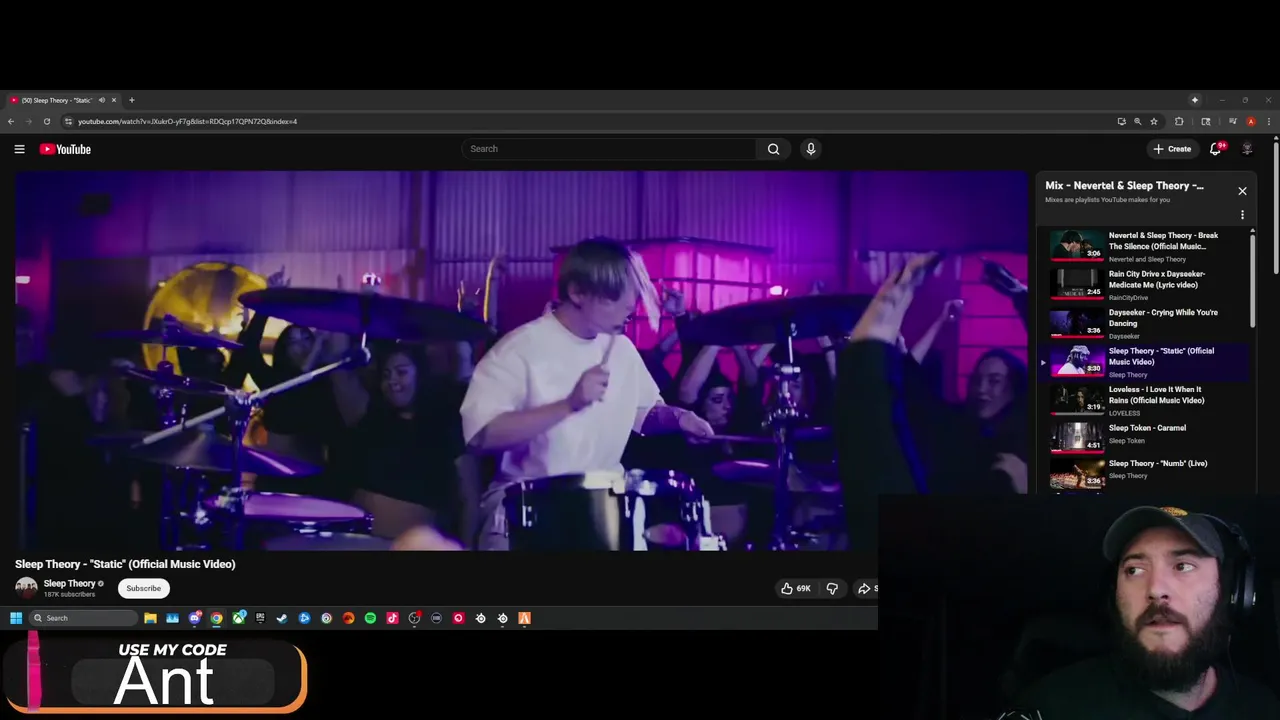Mute the tab via the speaker icon

coord(102,100)
